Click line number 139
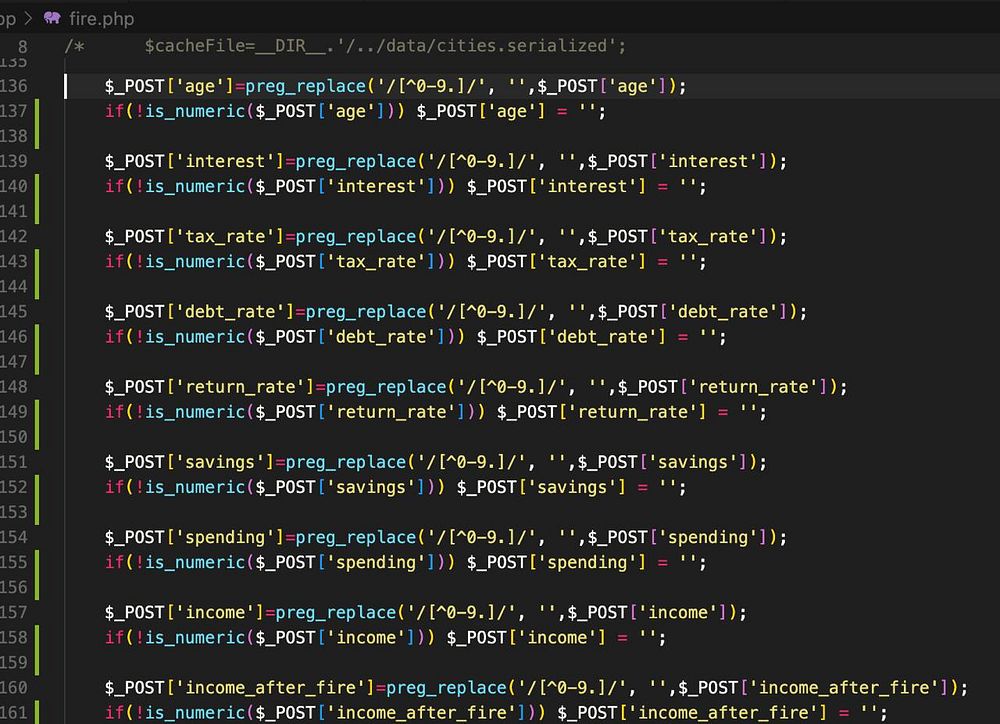1000x724 pixels. coord(14,161)
